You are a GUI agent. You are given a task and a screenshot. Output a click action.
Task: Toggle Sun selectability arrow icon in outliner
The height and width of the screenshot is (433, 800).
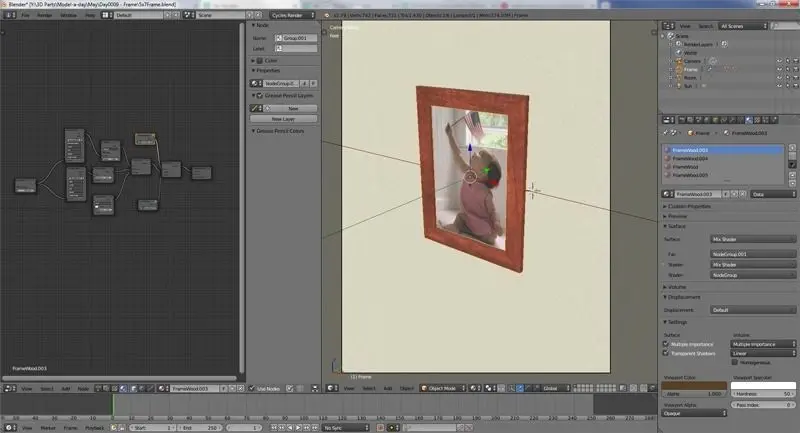[787, 86]
